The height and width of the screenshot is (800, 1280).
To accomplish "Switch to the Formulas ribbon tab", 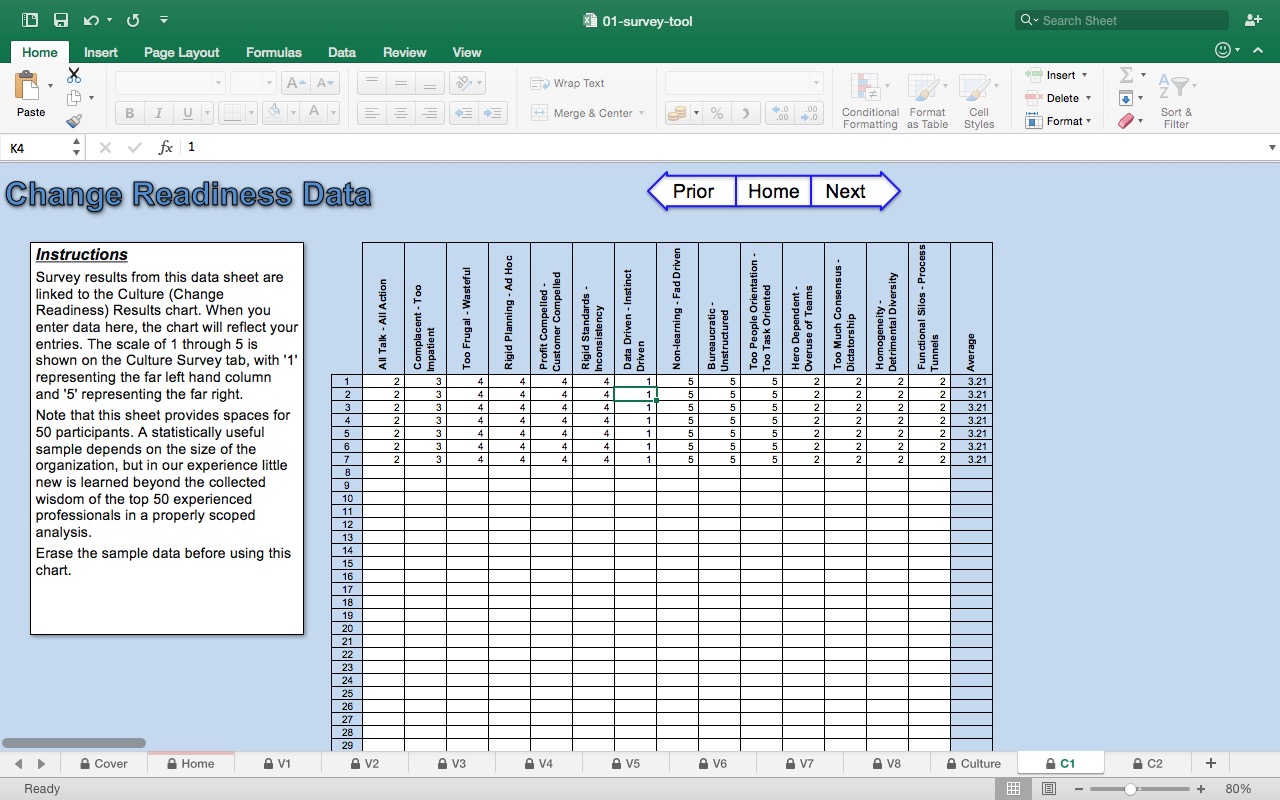I will pyautogui.click(x=273, y=52).
